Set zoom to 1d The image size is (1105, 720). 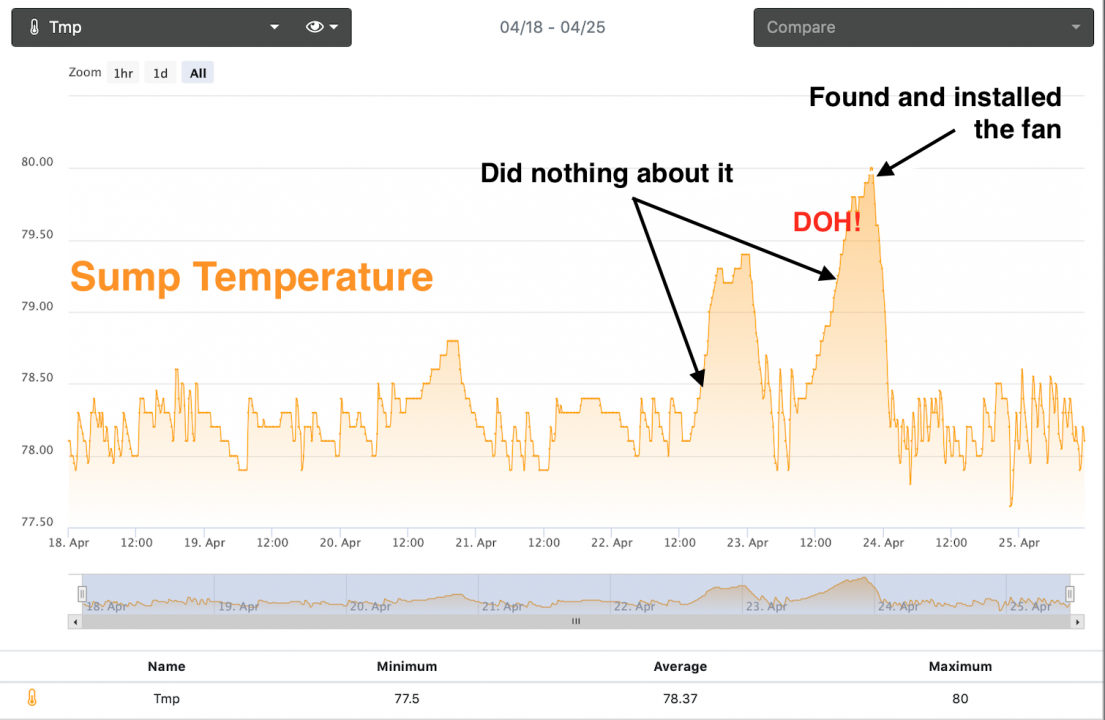160,73
